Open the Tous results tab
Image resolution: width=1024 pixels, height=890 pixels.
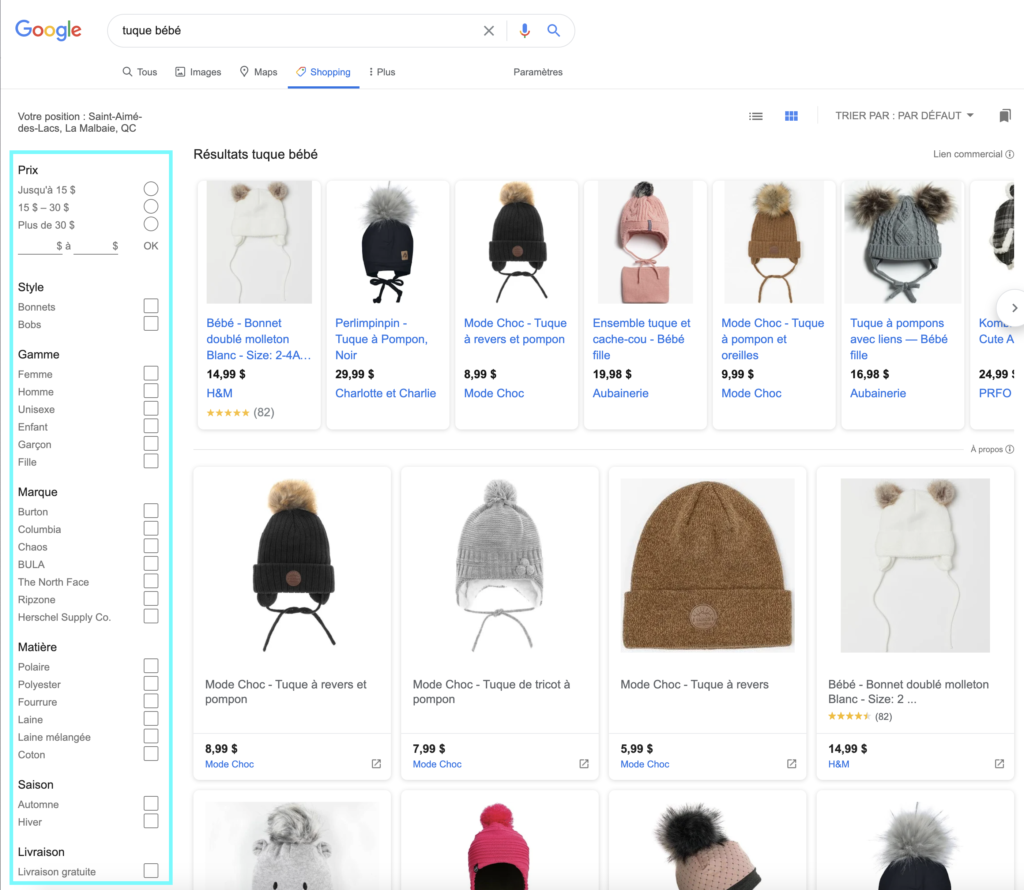[x=140, y=72]
